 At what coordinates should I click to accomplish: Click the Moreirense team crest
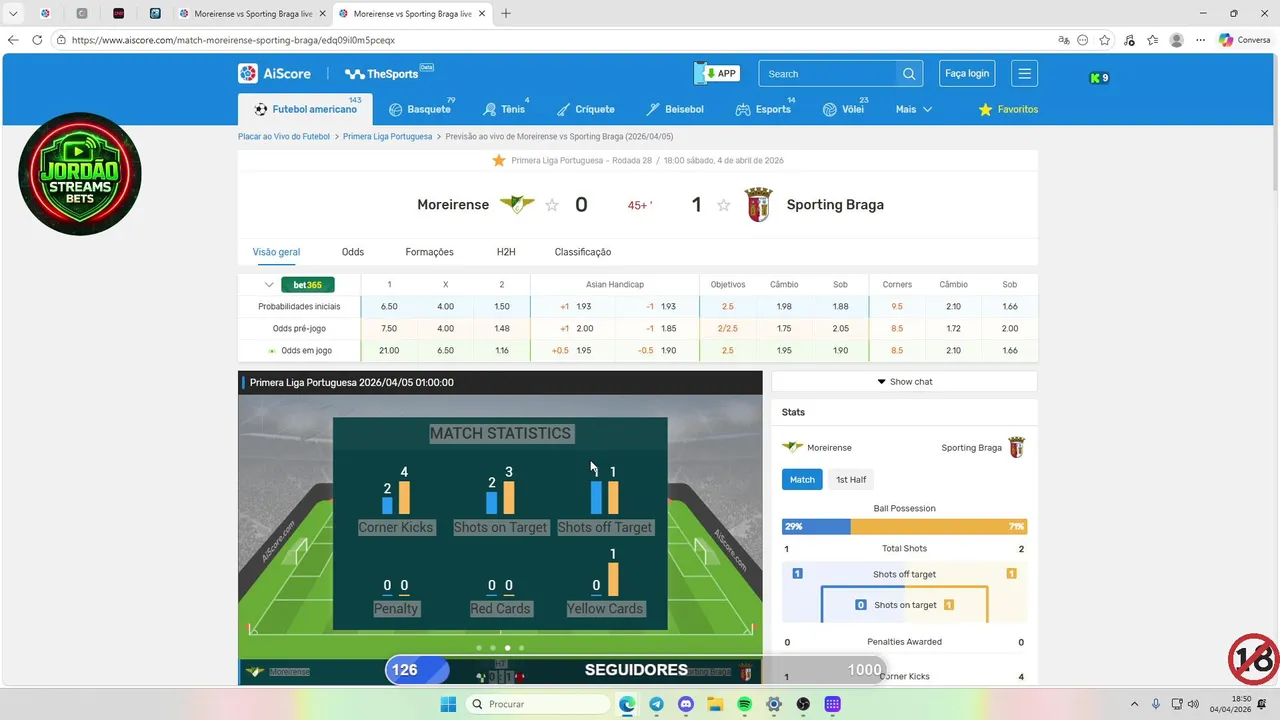517,204
